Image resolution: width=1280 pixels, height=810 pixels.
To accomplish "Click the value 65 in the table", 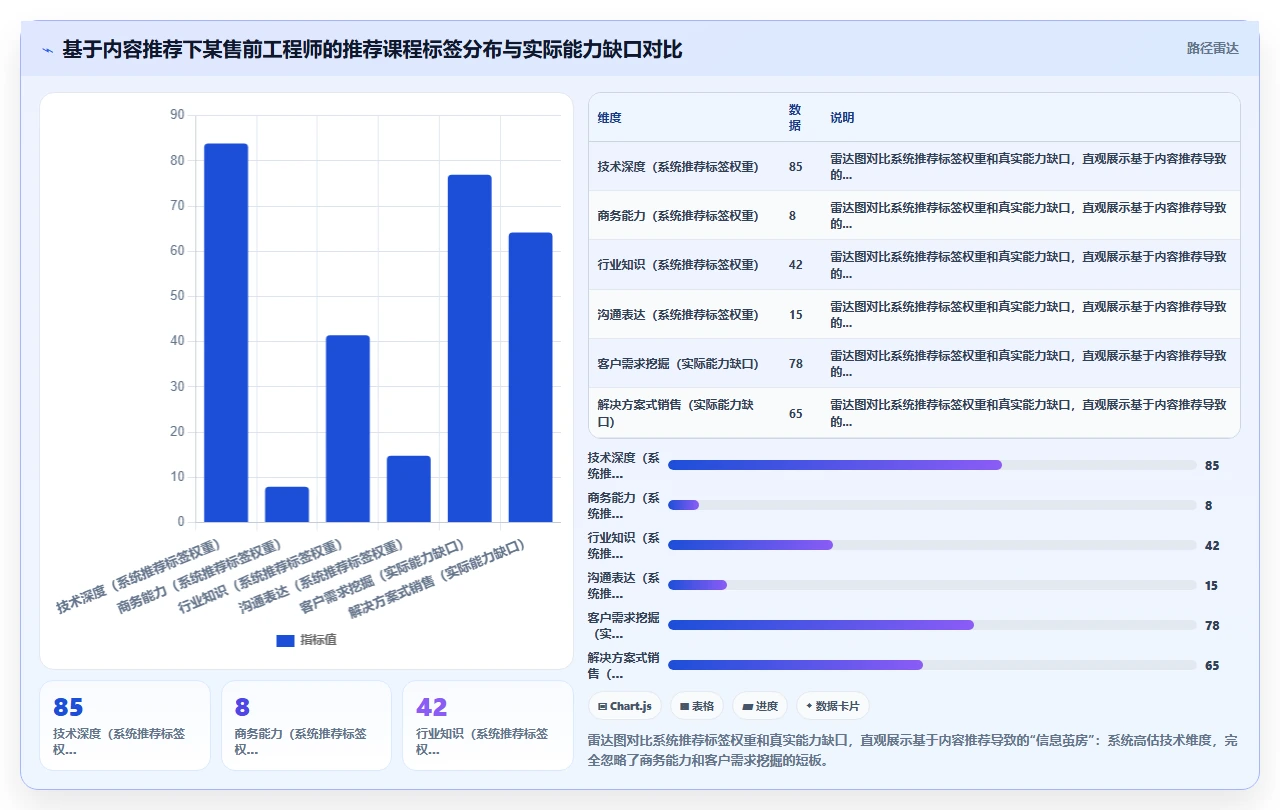I will click(795, 413).
